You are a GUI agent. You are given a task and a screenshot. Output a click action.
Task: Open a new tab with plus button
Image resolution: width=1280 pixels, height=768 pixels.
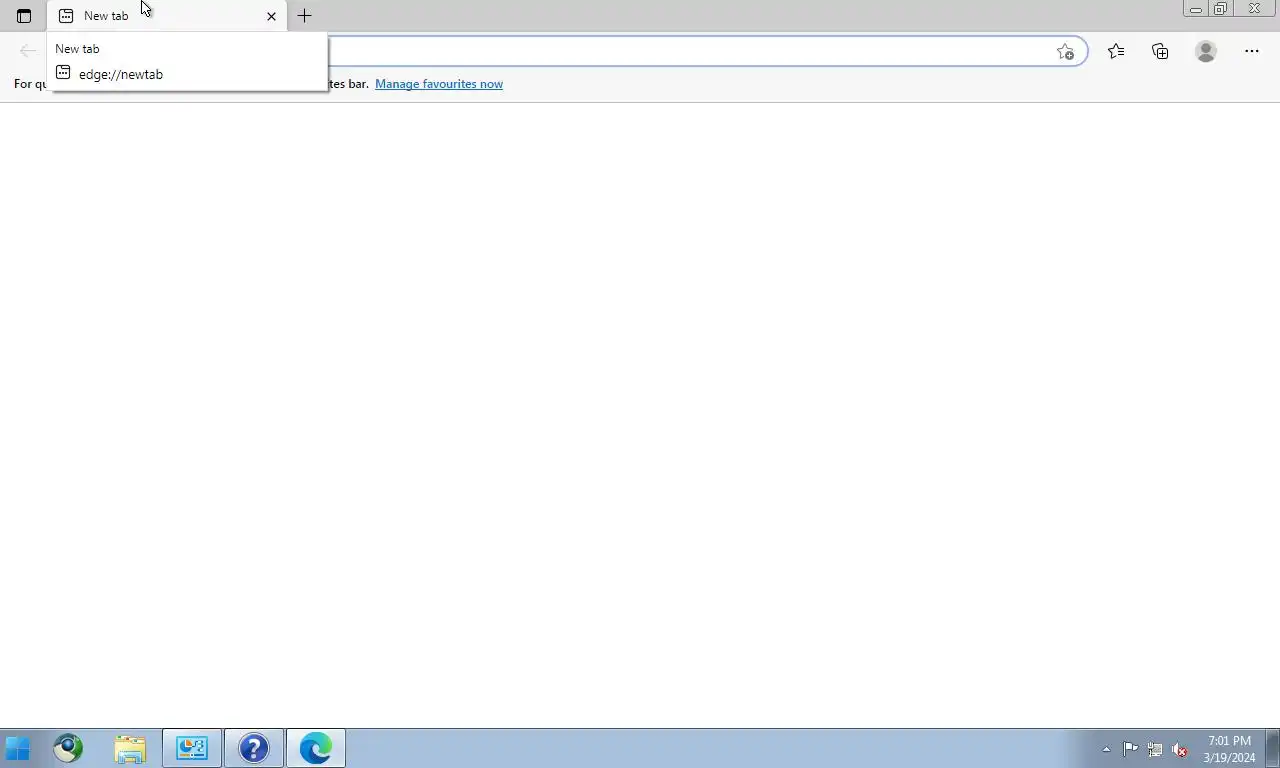pos(305,16)
